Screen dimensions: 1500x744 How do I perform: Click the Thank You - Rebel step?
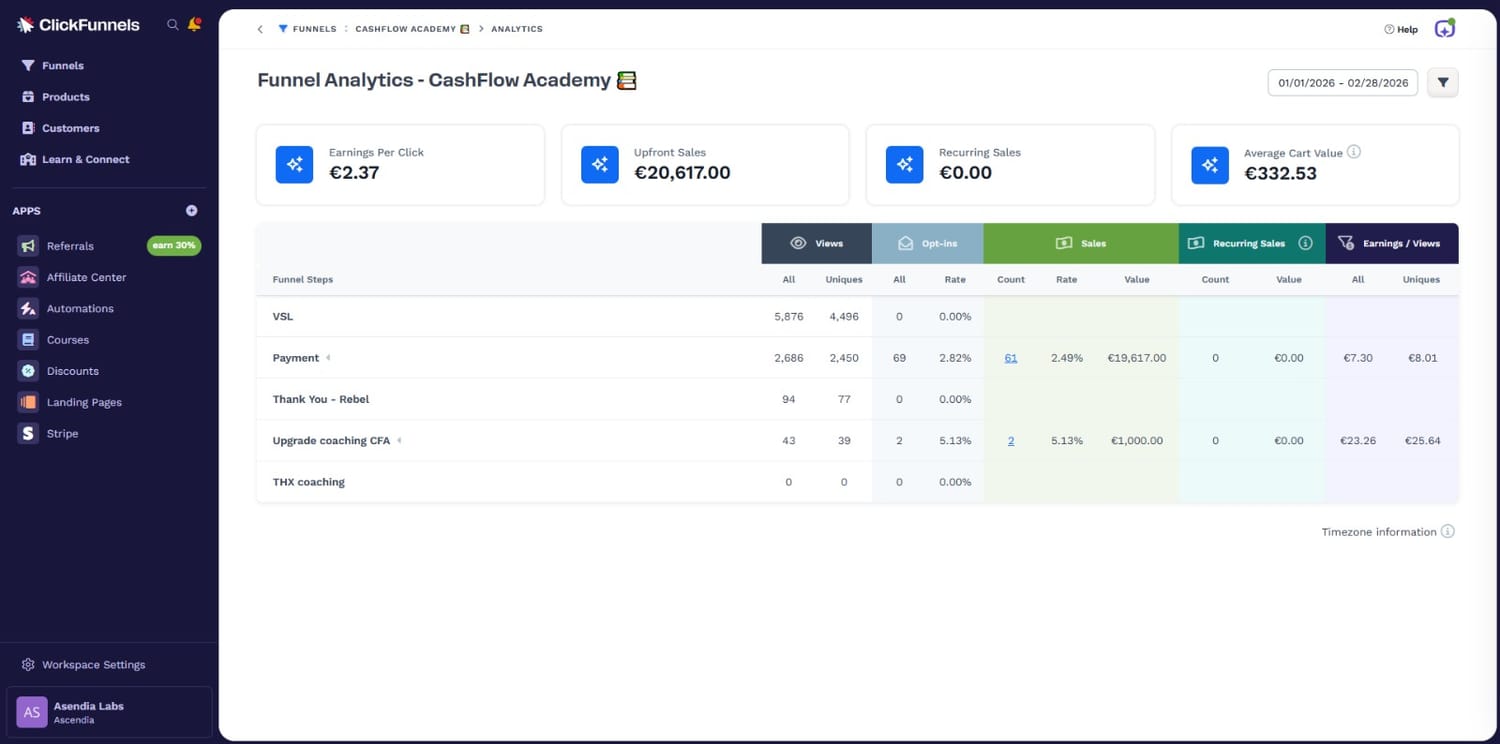tap(321, 399)
